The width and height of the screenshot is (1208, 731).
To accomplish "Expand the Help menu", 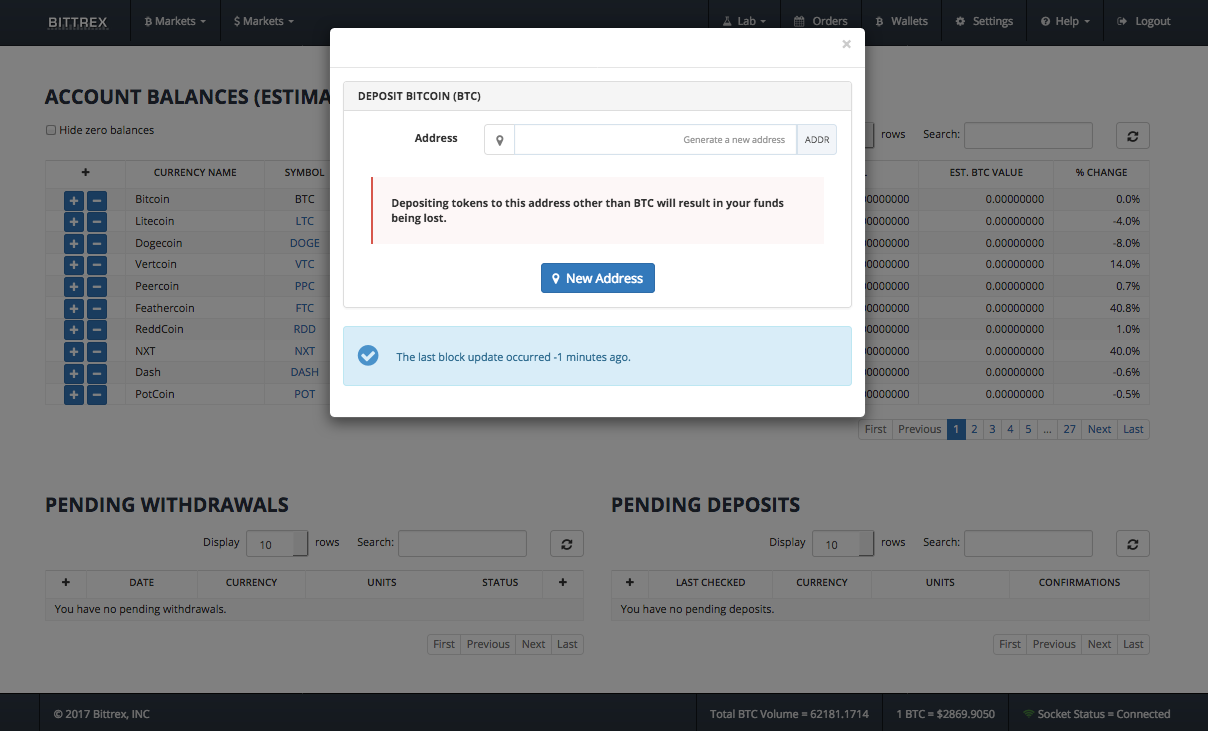I will tap(1065, 21).
